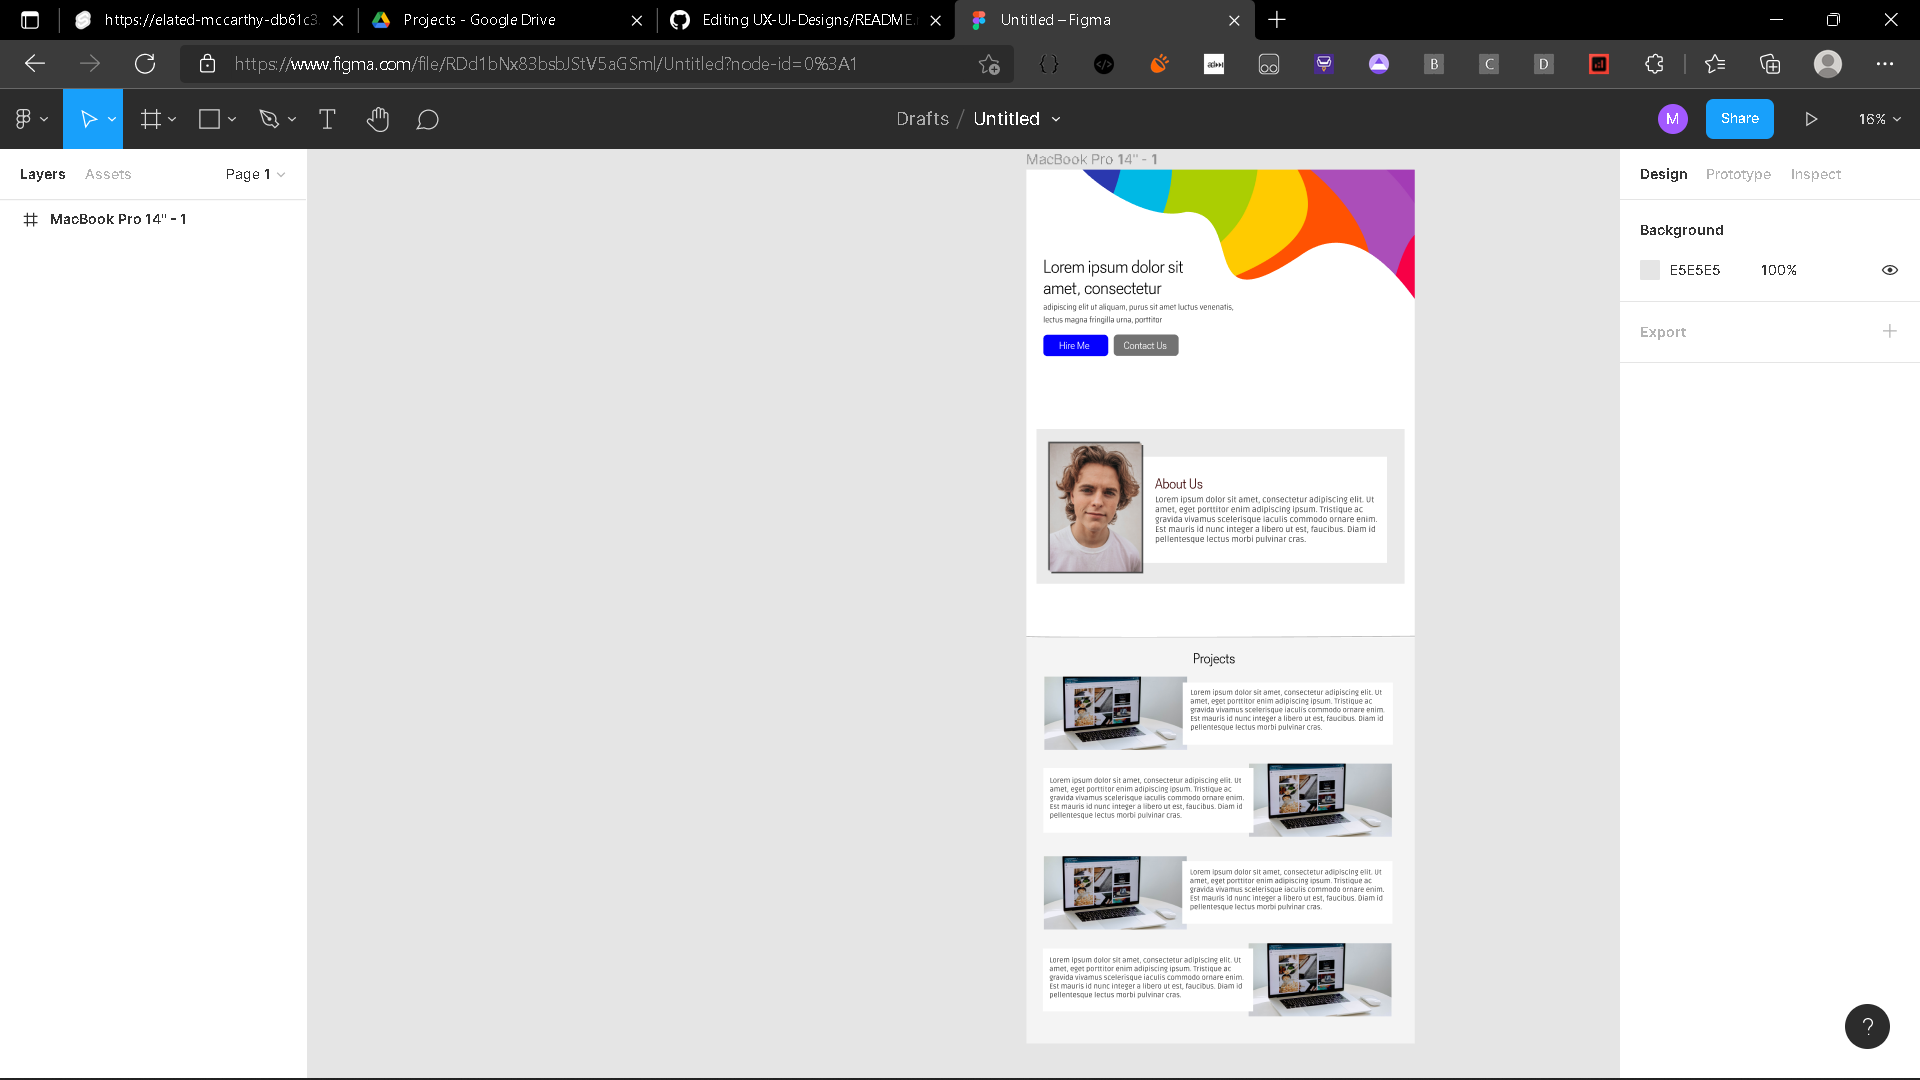Viewport: 1920px width, 1080px height.
Task: Select the Frame tool
Action: (150, 119)
